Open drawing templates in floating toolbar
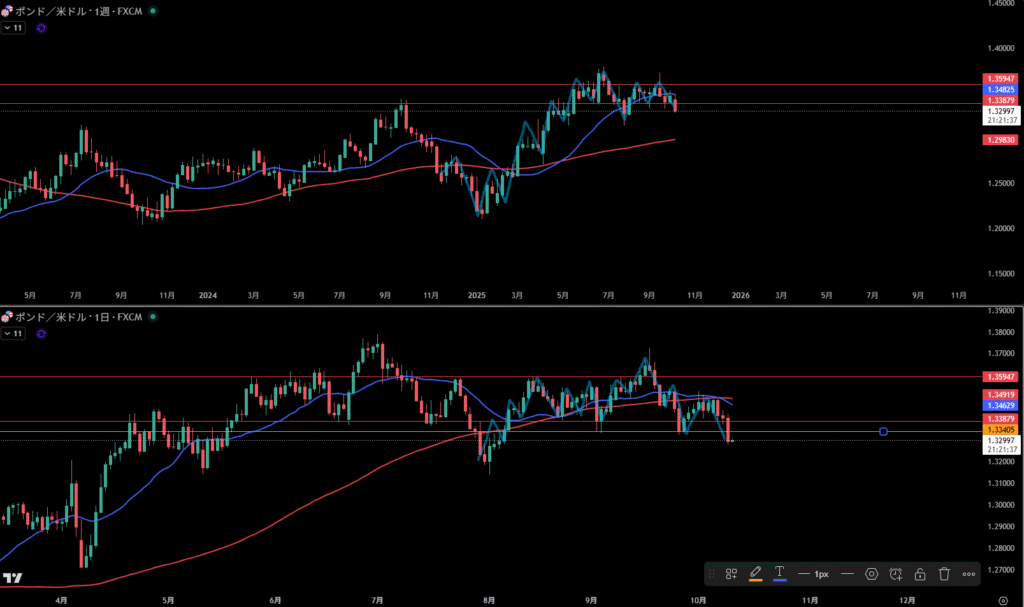Screen dimensions: 1024x607 pyautogui.click(x=732, y=574)
